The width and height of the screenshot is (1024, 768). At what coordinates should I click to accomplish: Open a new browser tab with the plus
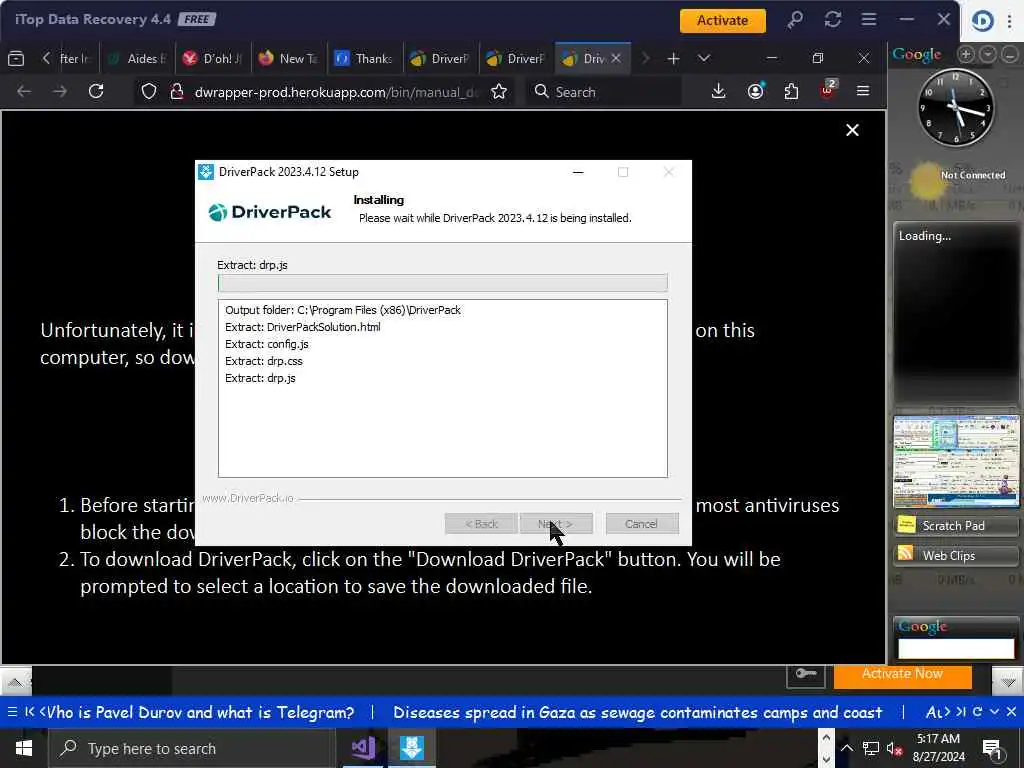673,59
